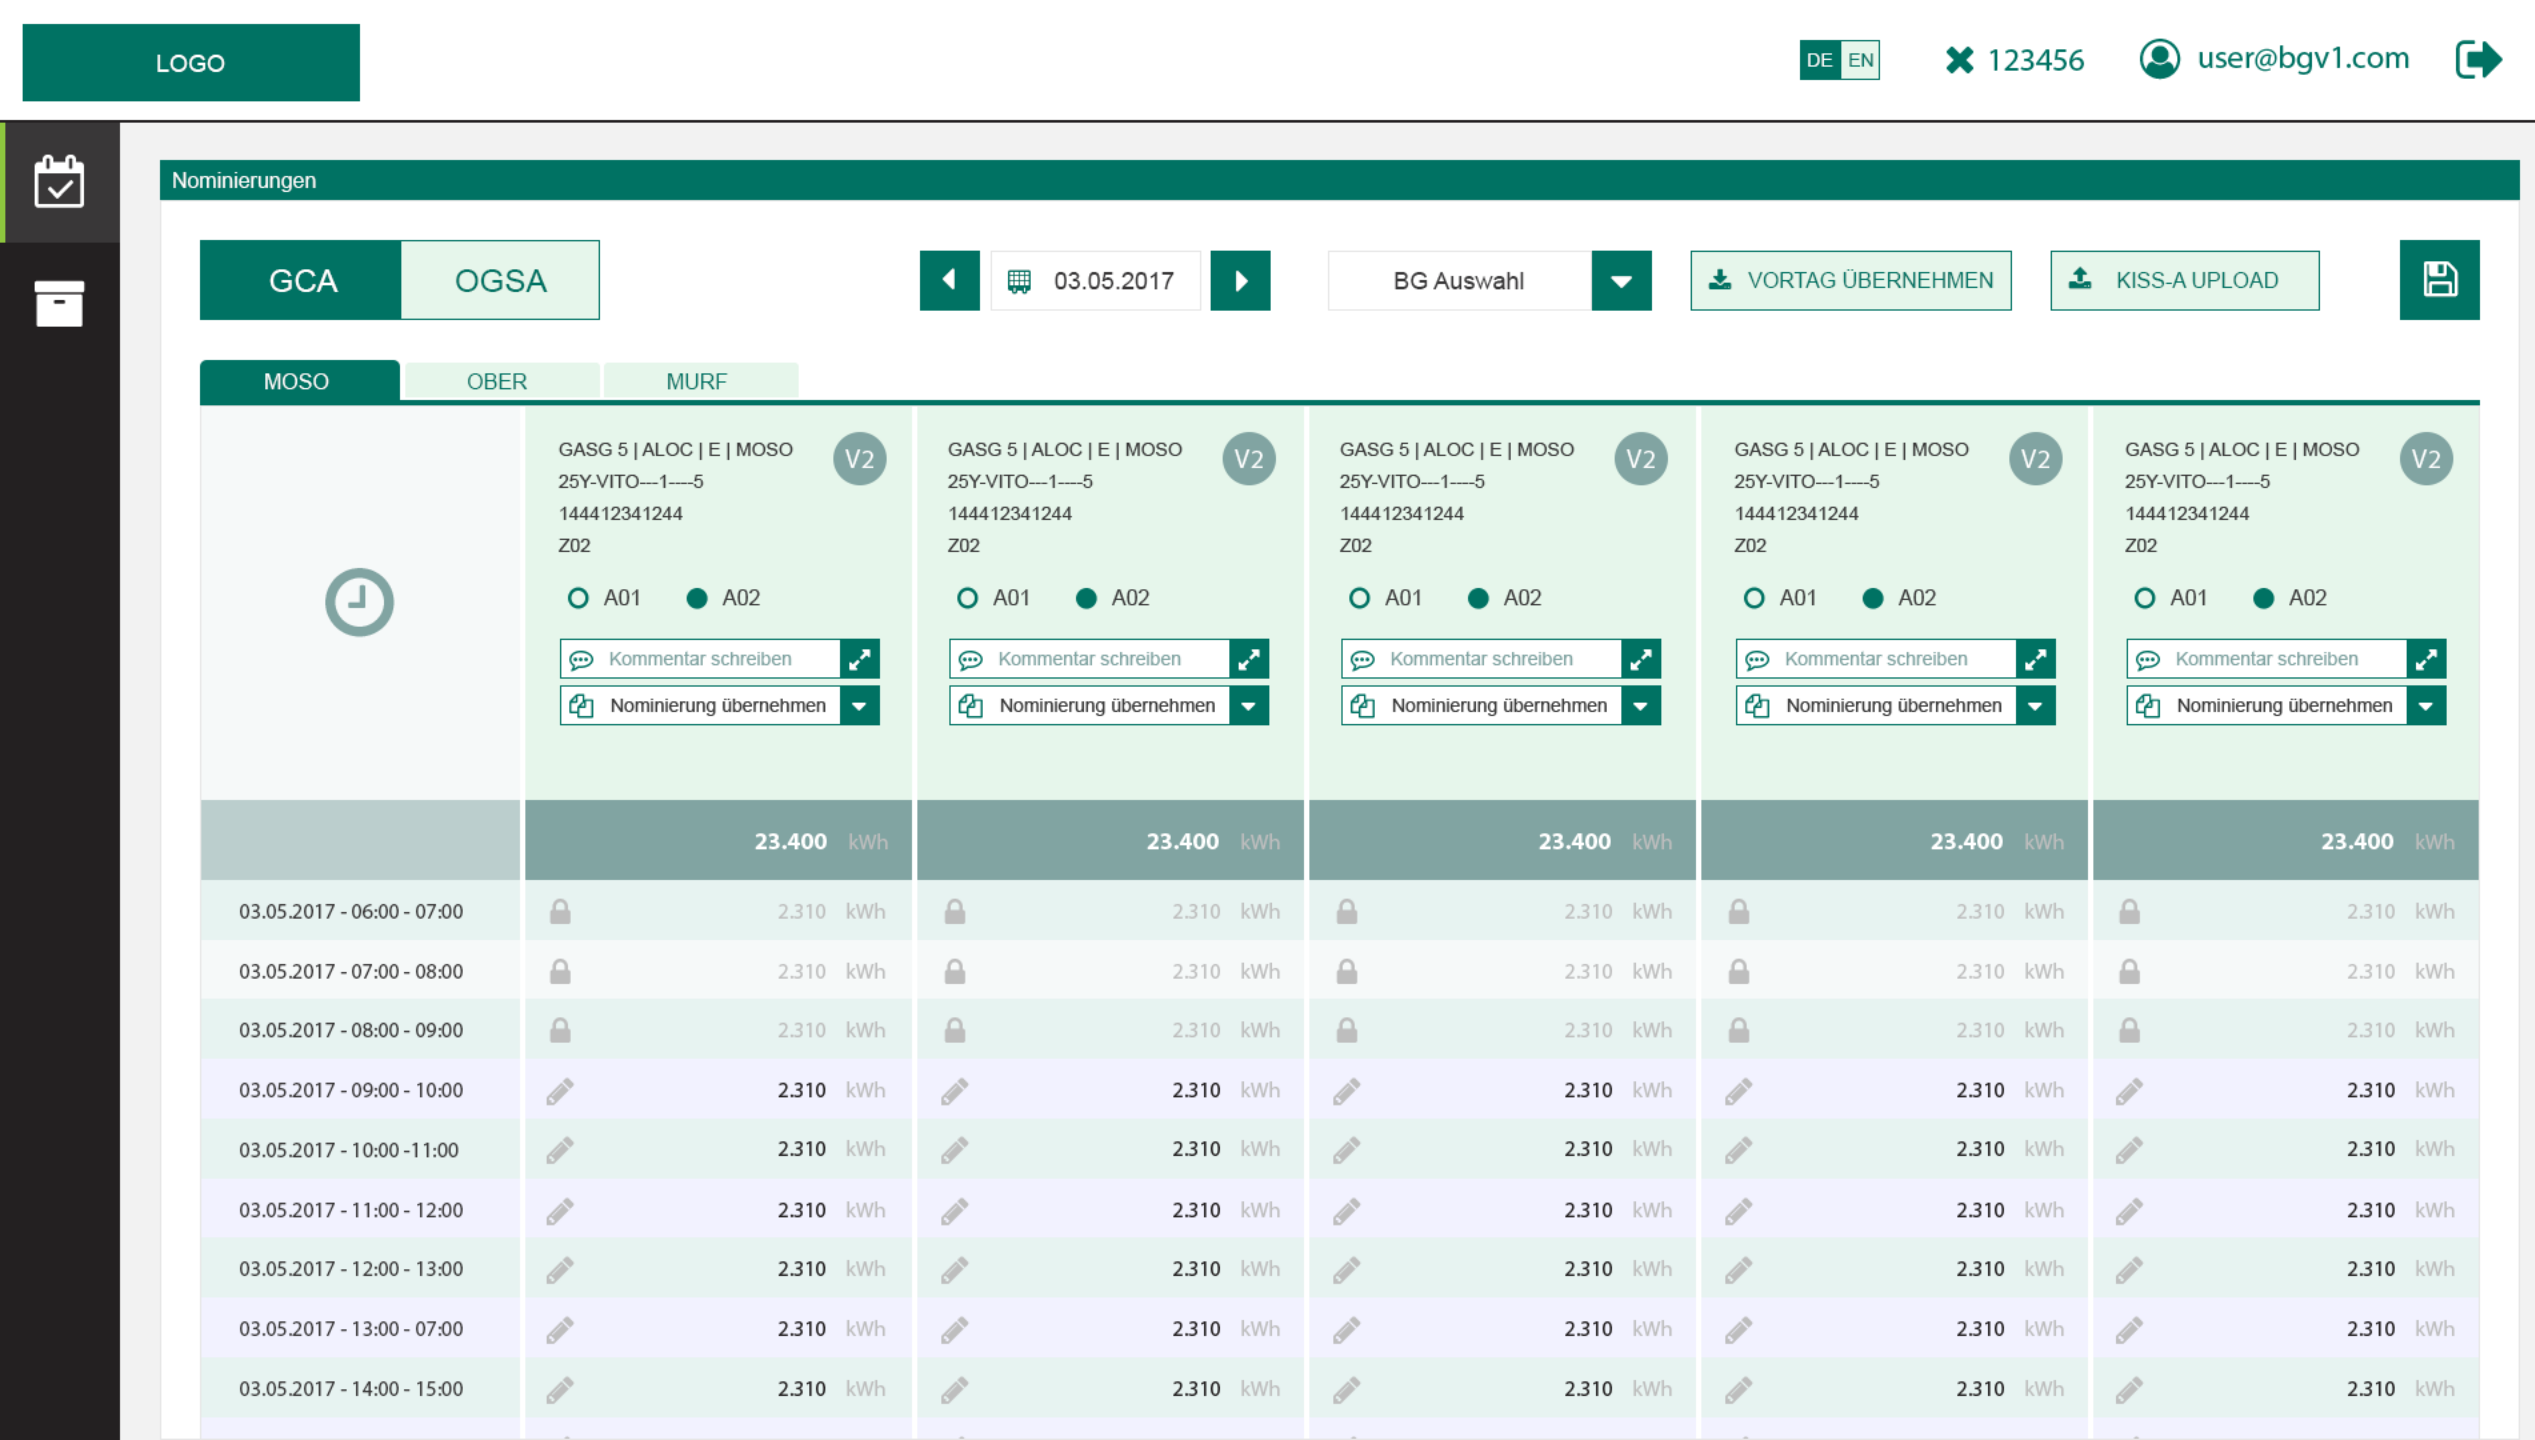Select A02 radio in third column
Viewport: 2535px width, 1440px height.
(x=1478, y=598)
